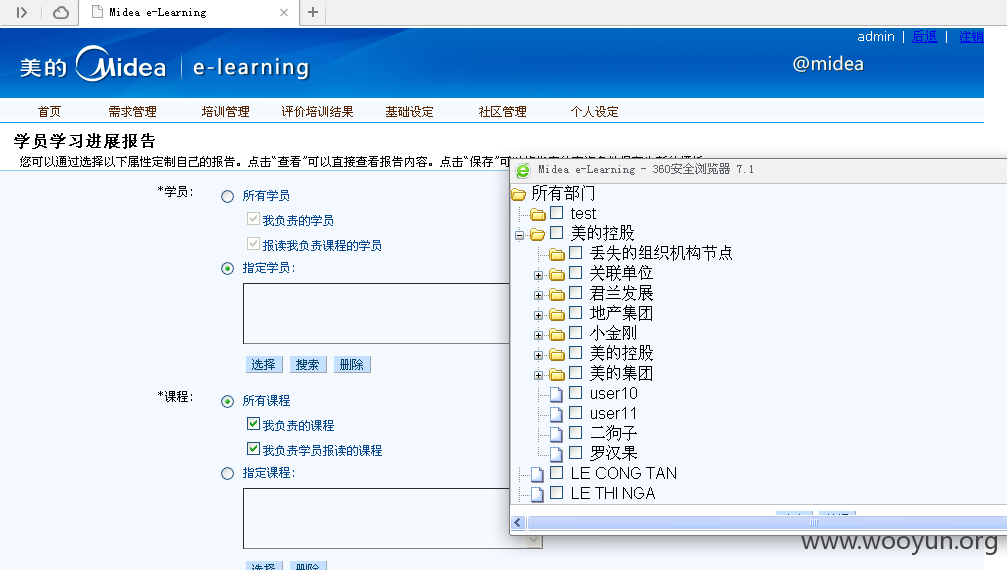This screenshot has width=1007, height=570.
Task: Select the LE THI NGA tree entry text
Action: tap(613, 494)
